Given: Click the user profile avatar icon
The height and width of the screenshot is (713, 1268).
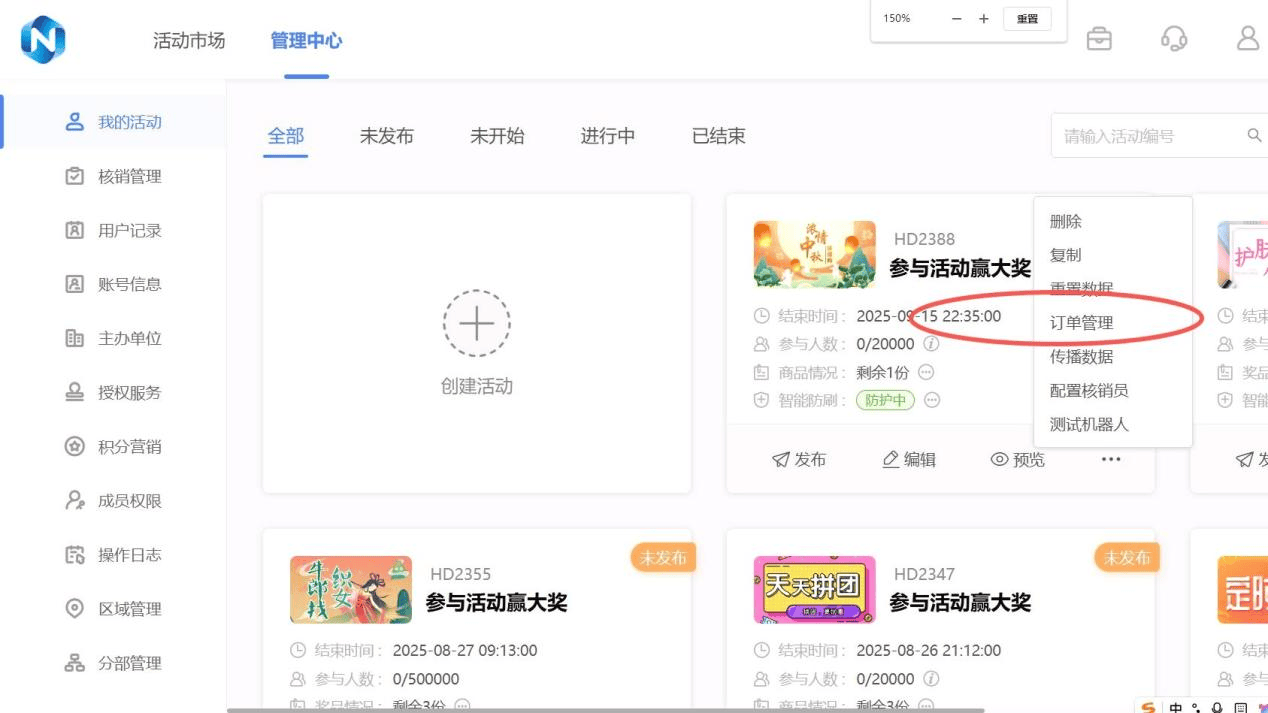Looking at the screenshot, I should tap(1248, 39).
